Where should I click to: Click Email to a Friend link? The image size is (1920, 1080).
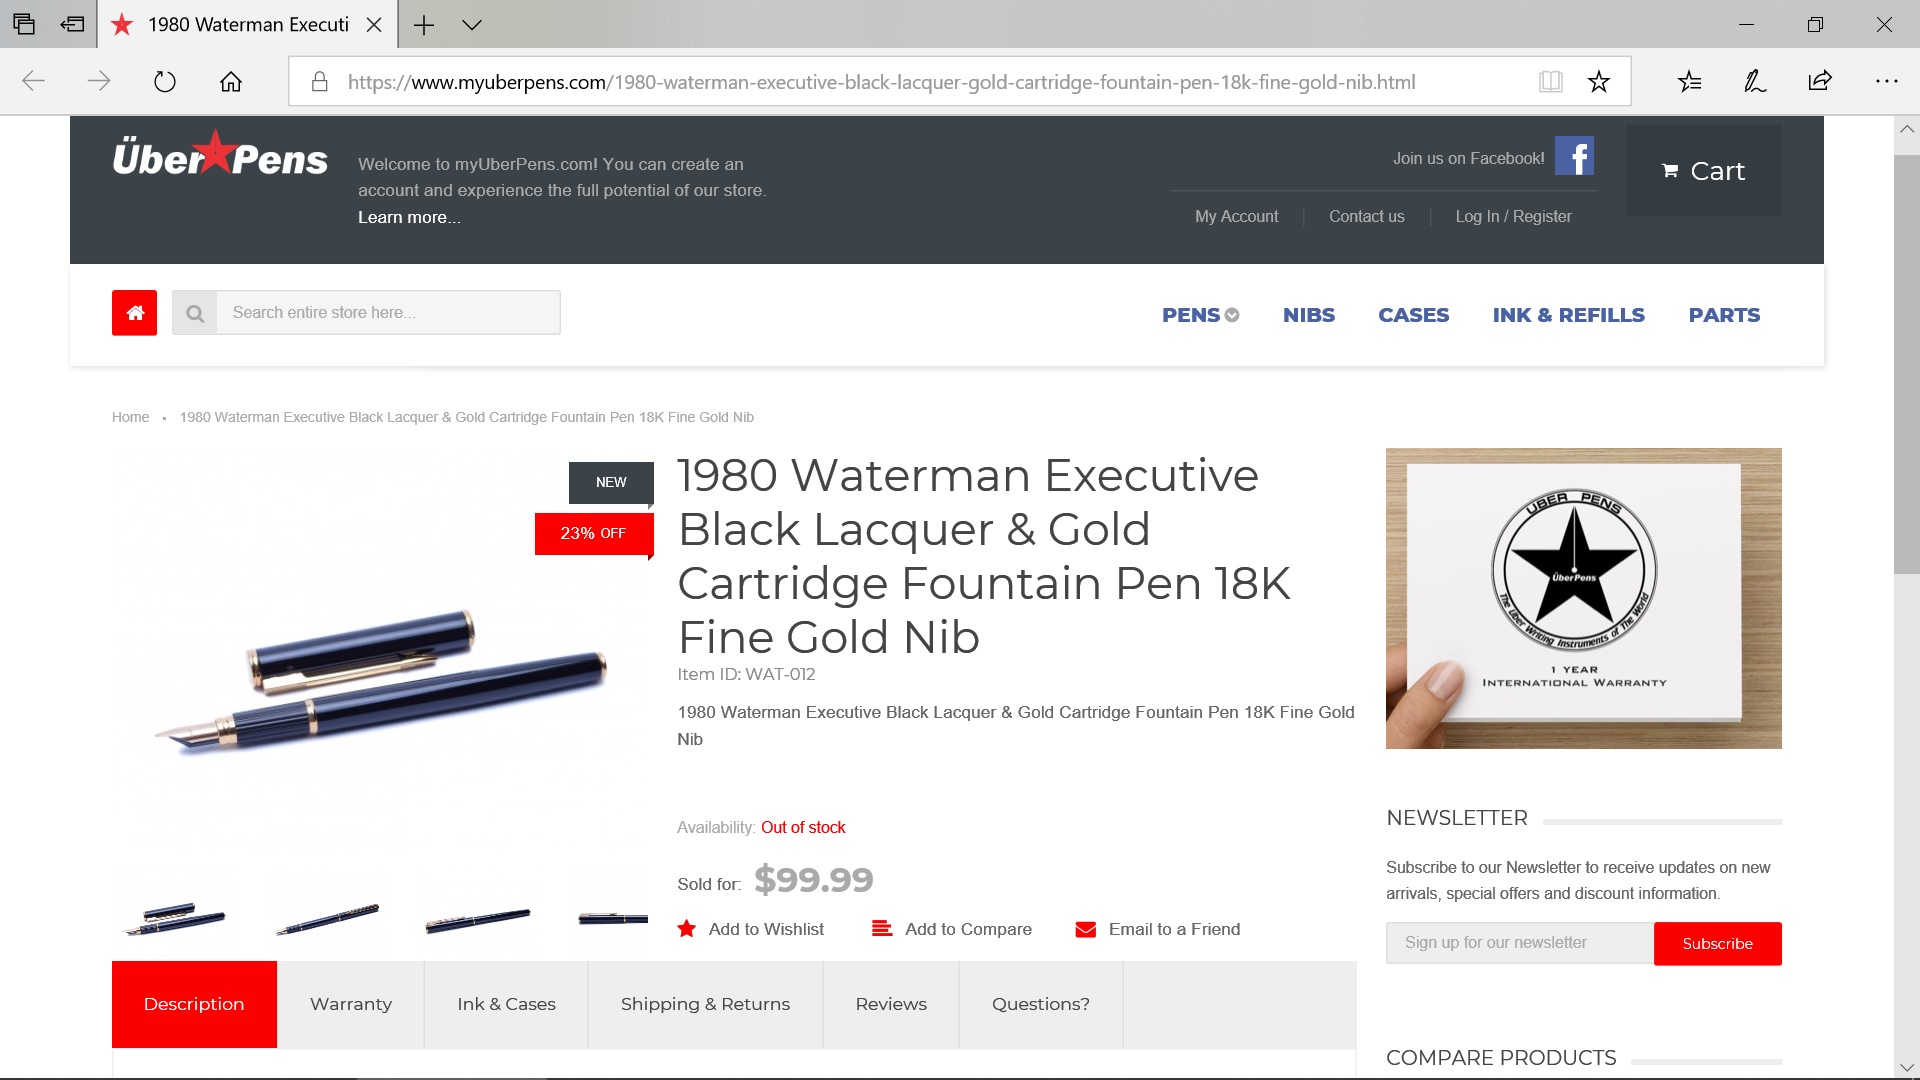click(x=1158, y=929)
